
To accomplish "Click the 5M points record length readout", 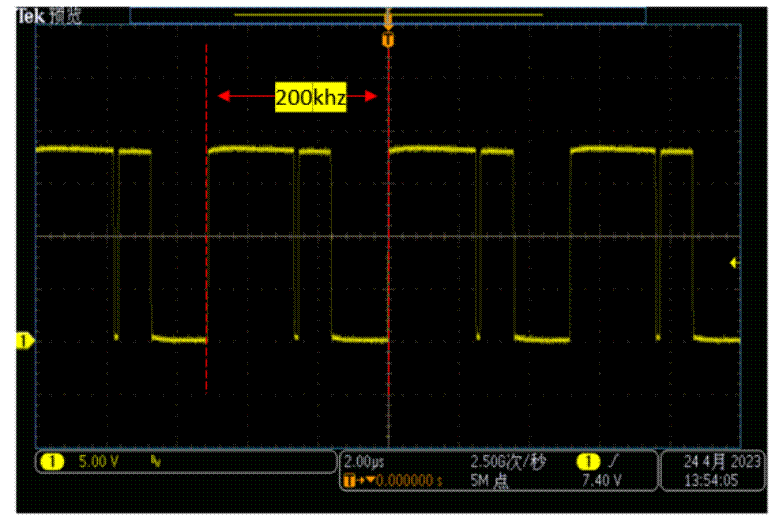I will 490,481.
